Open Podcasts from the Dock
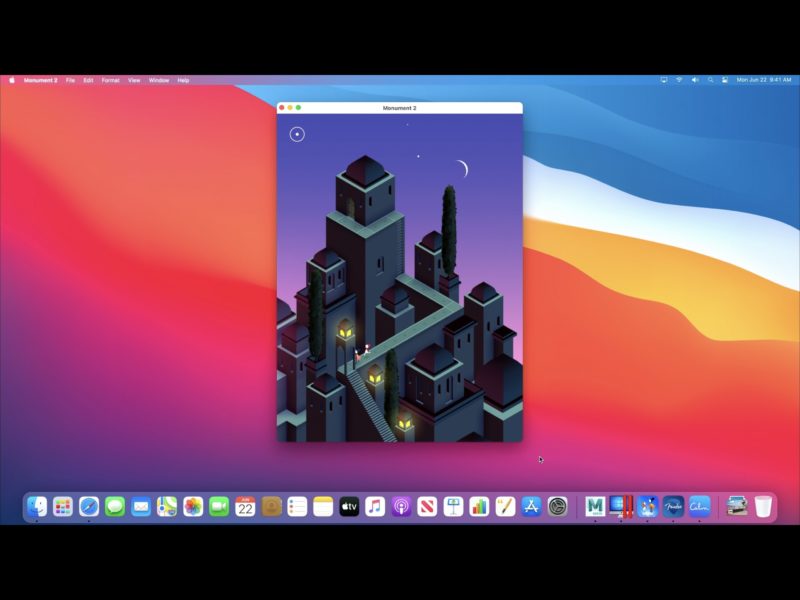 coord(401,507)
